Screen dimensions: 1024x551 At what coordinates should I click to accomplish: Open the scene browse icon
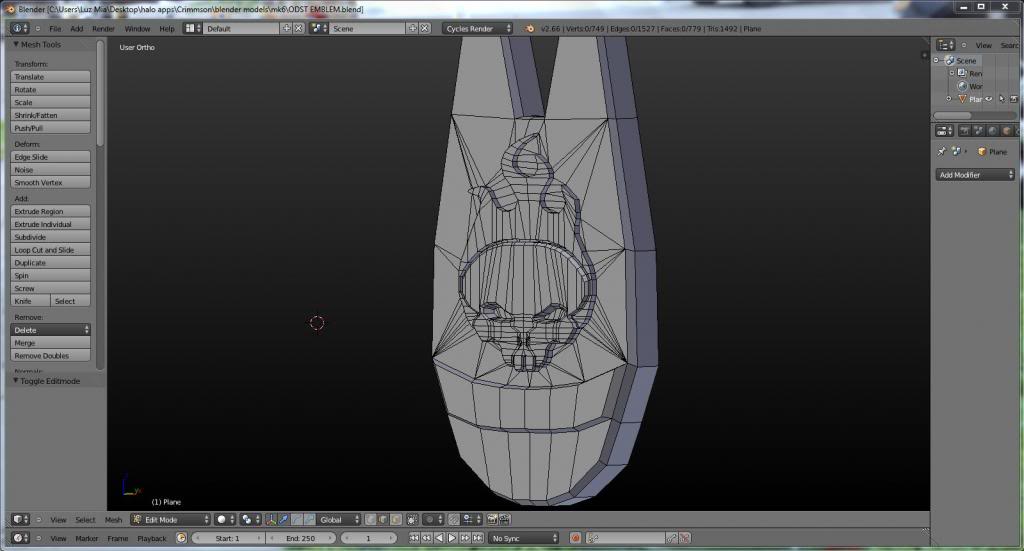click(319, 28)
